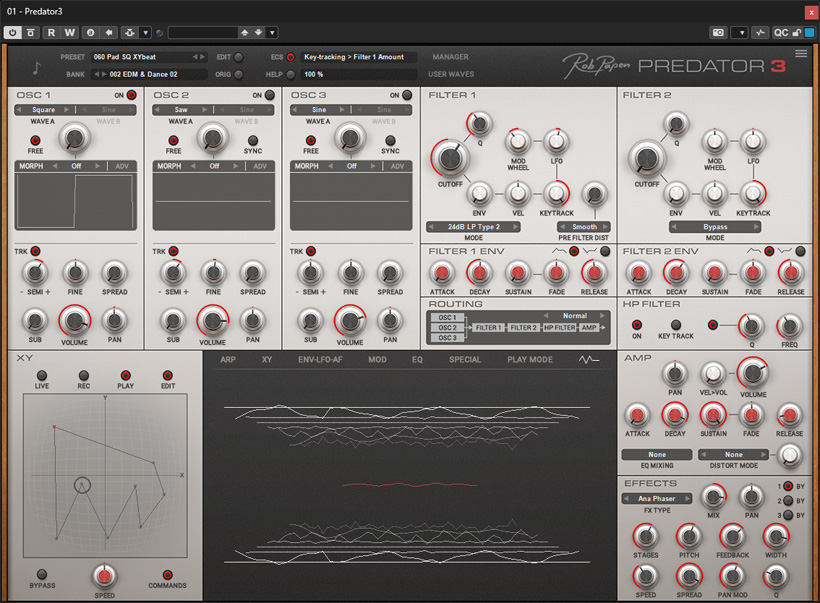Toggle OSC 3 TRK keyboard tracking LED
Viewport: 820px width, 603px height.
click(311, 251)
